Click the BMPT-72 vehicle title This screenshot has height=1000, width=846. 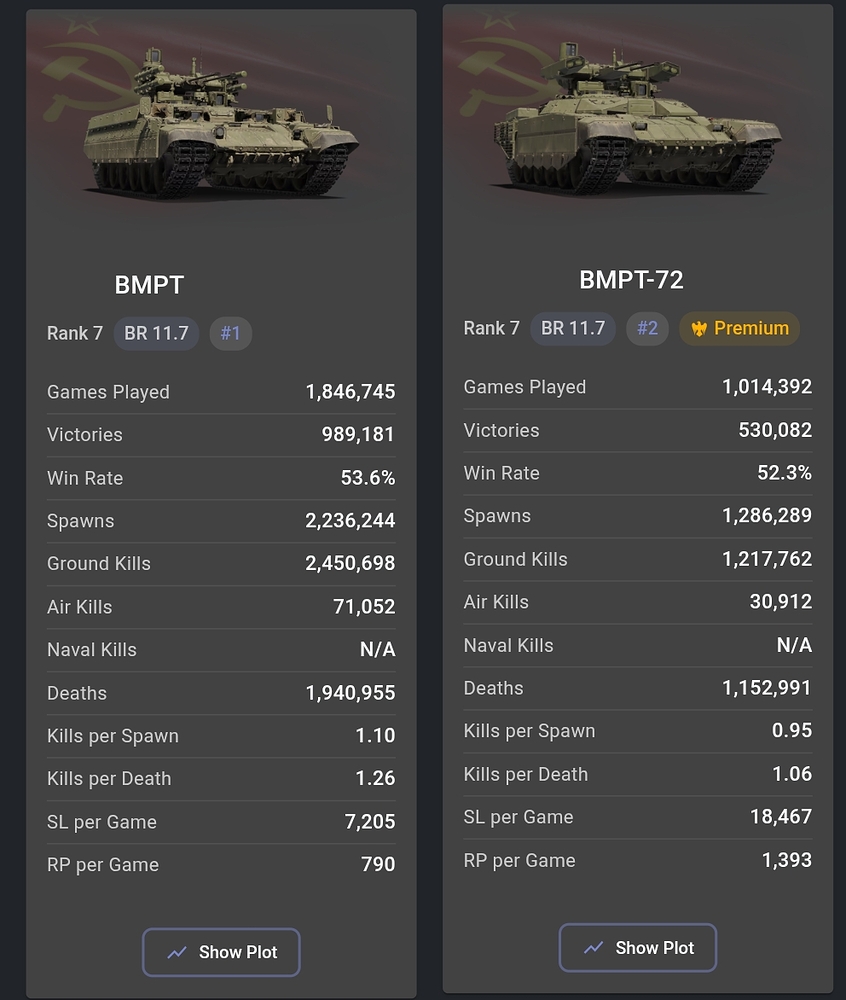[x=631, y=279]
